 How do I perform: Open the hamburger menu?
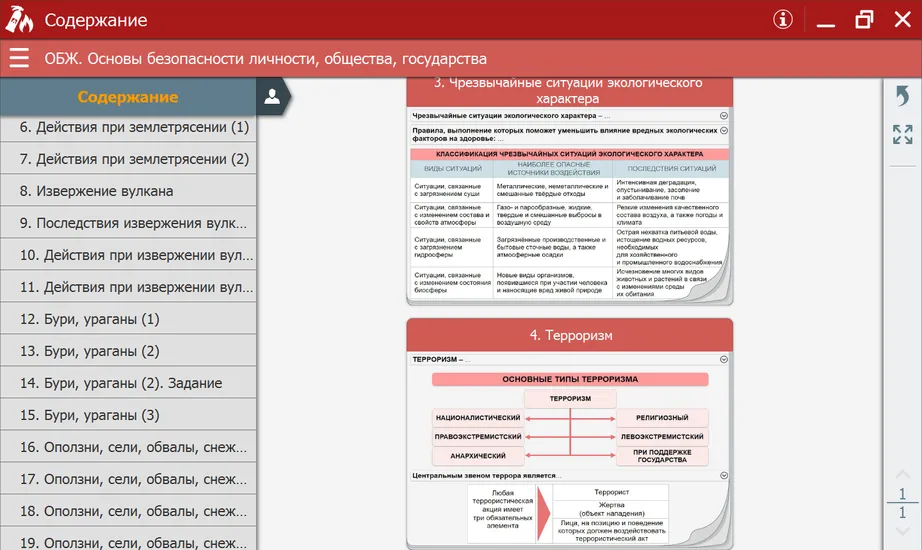pyautogui.click(x=19, y=58)
